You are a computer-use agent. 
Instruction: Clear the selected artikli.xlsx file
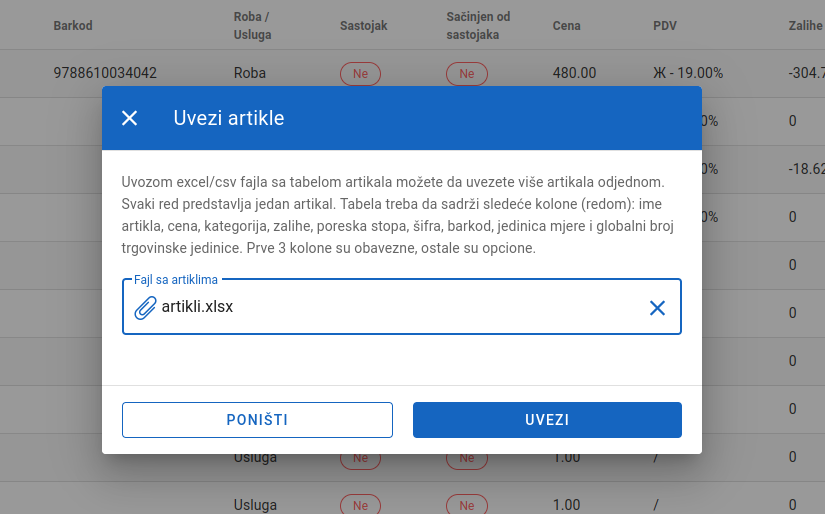(657, 308)
